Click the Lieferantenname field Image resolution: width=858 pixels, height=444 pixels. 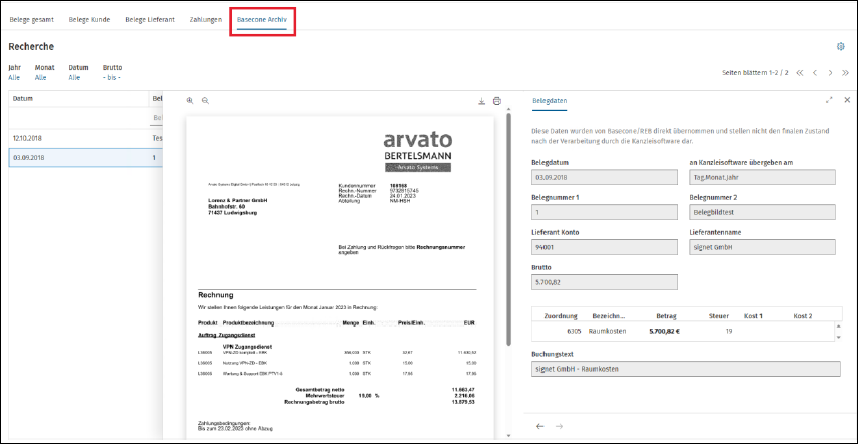click(x=762, y=247)
